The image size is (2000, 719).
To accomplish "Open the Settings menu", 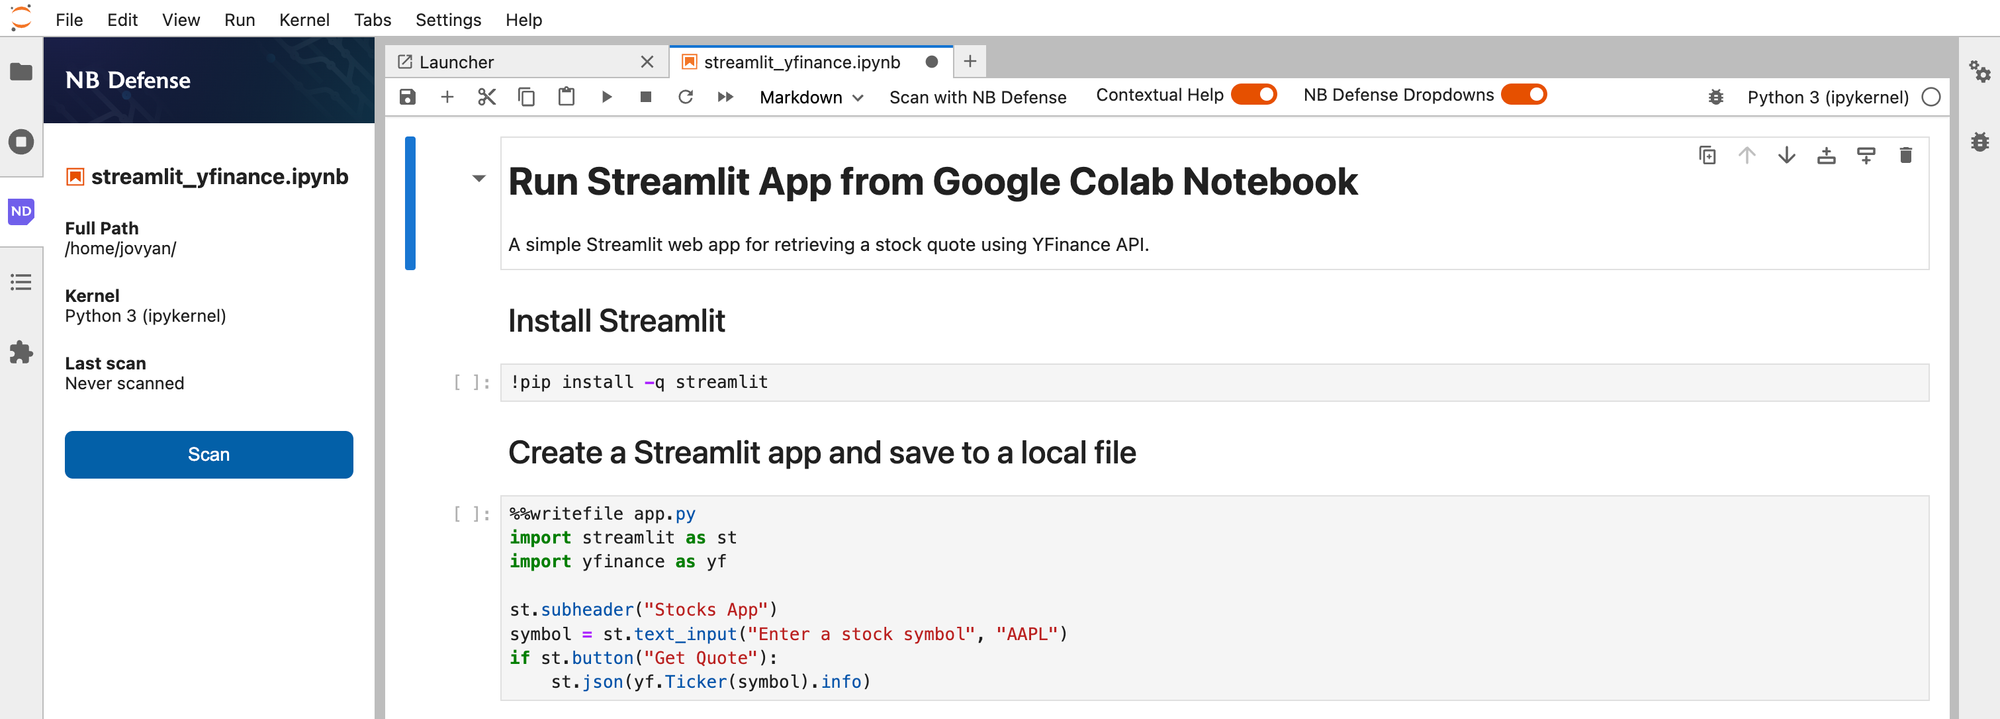I will (x=448, y=20).
